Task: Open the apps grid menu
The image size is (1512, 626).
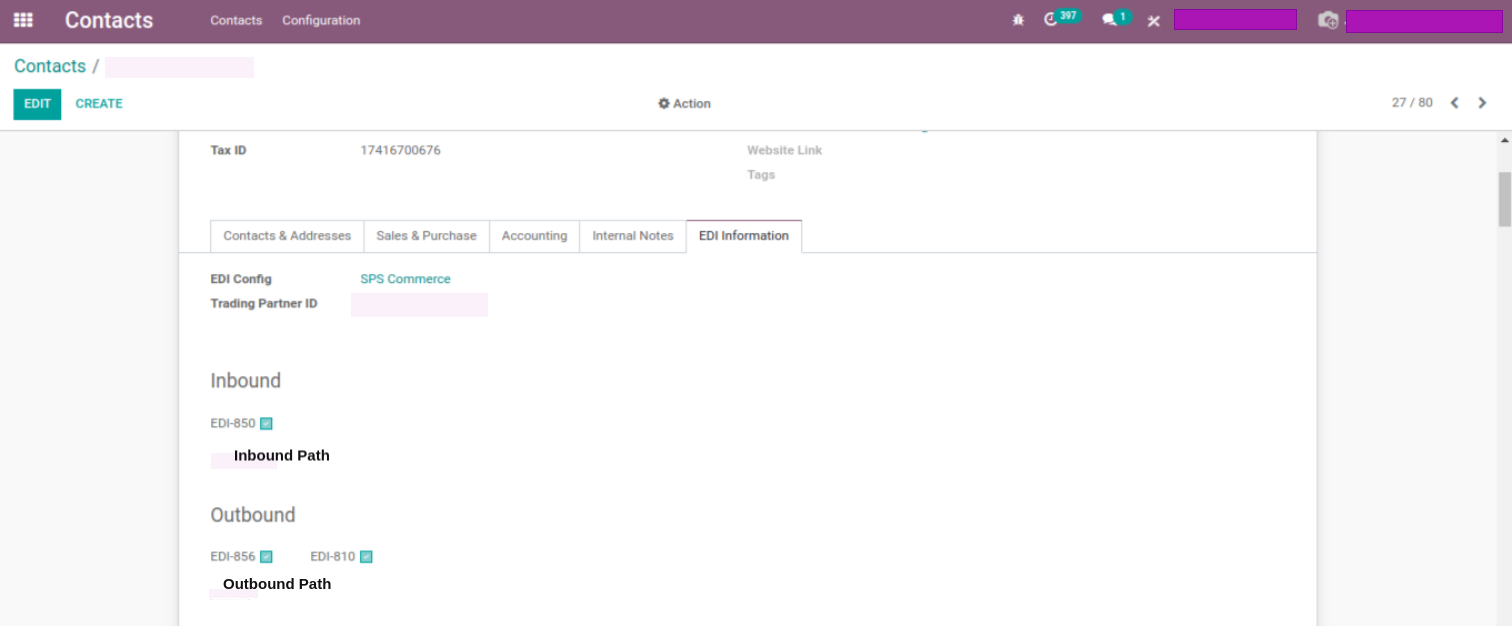Action: (22, 20)
